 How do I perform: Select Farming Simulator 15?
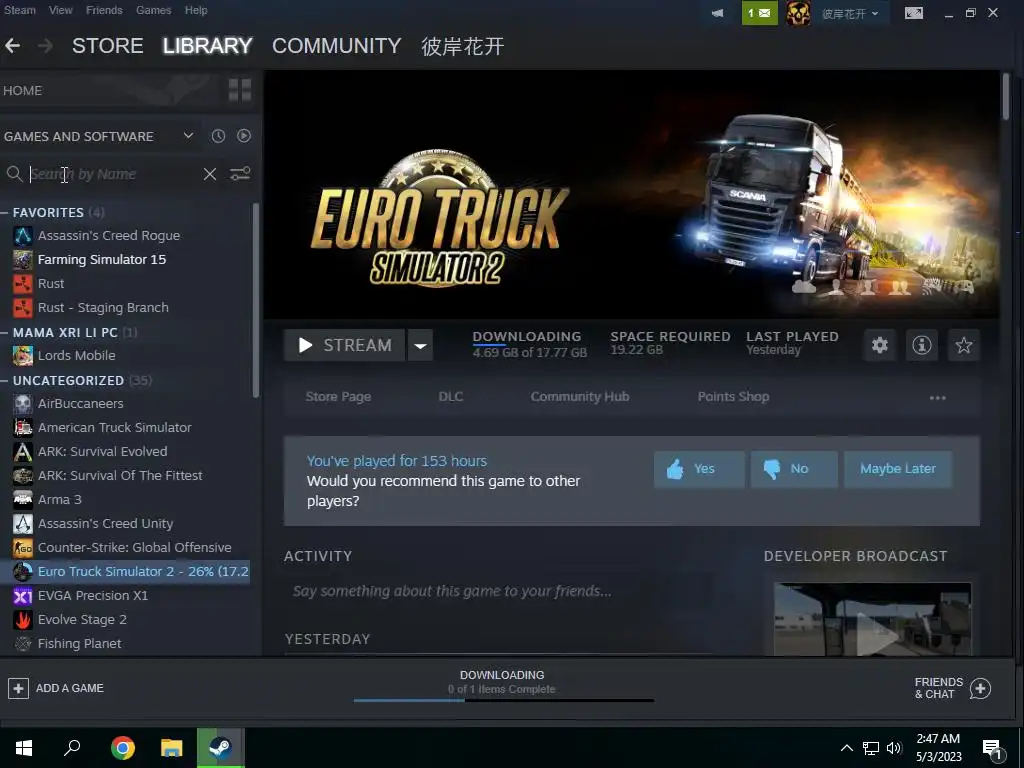point(102,259)
